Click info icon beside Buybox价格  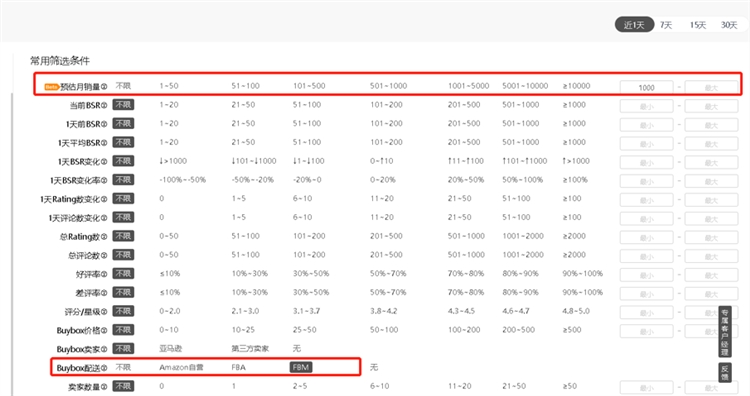(x=104, y=330)
